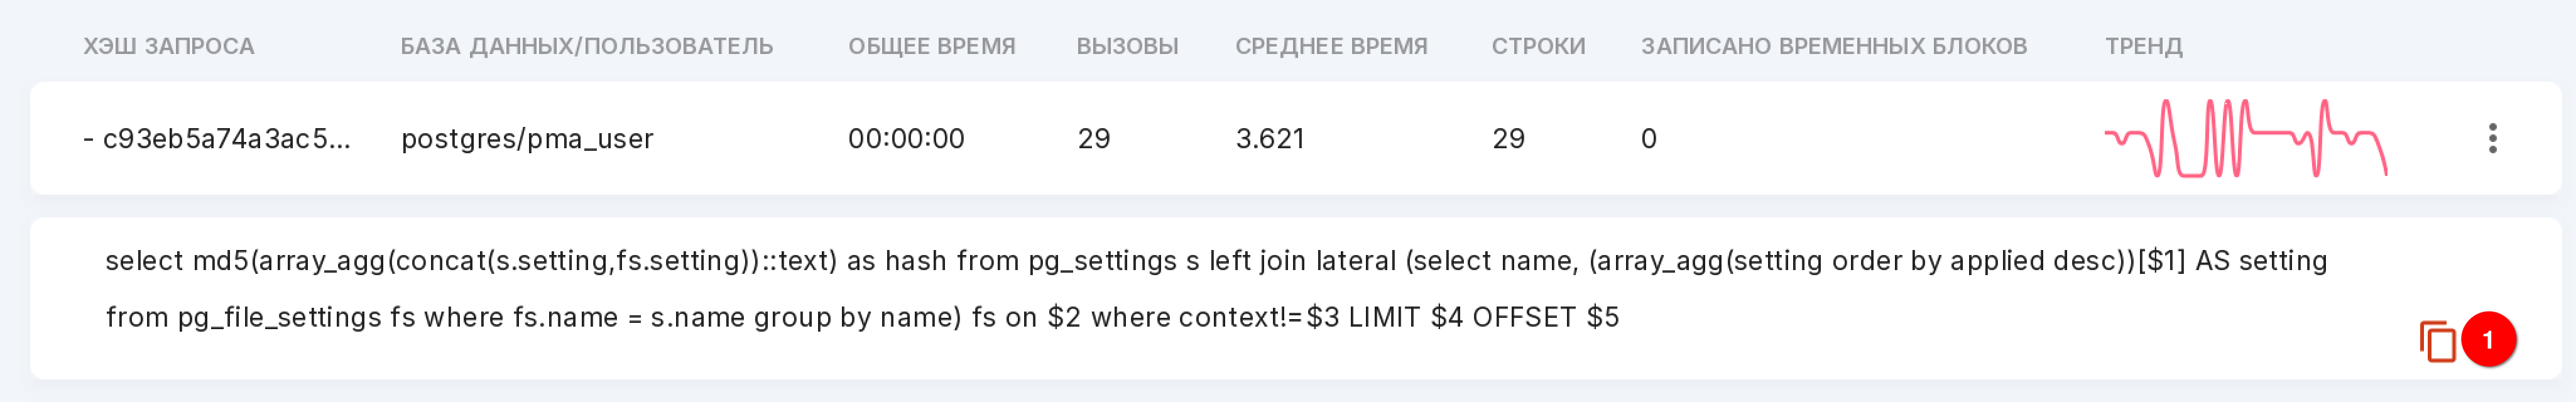Click the total time value 00:00:00

pos(906,138)
